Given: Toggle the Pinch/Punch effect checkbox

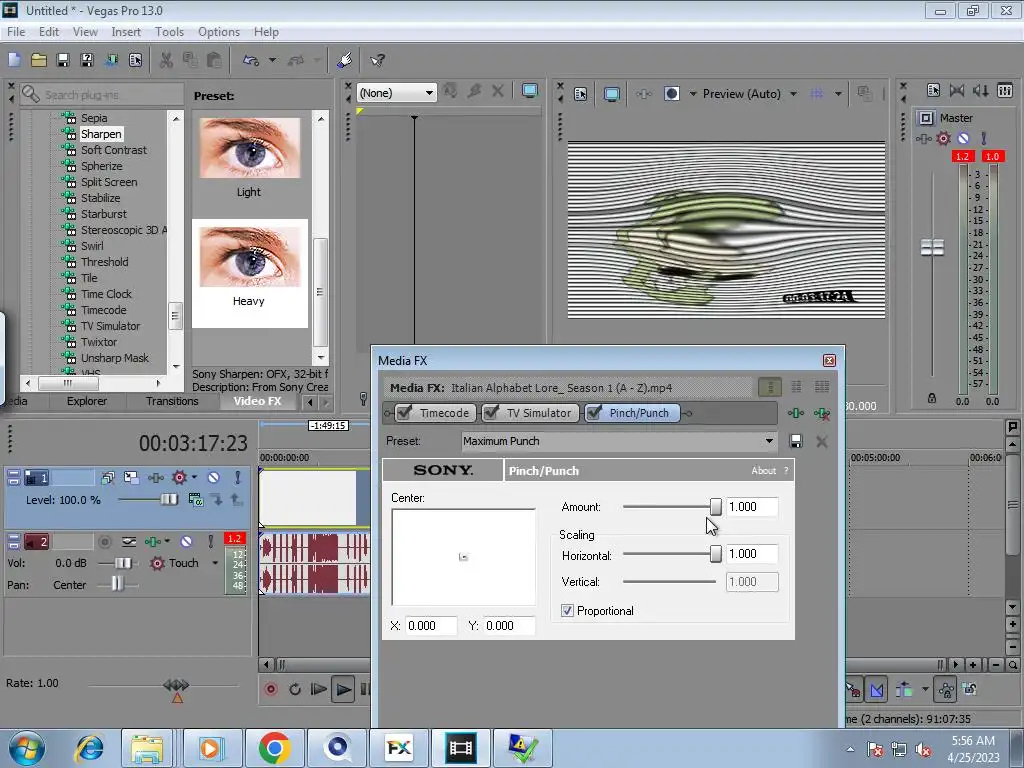Looking at the screenshot, I should (x=594, y=413).
